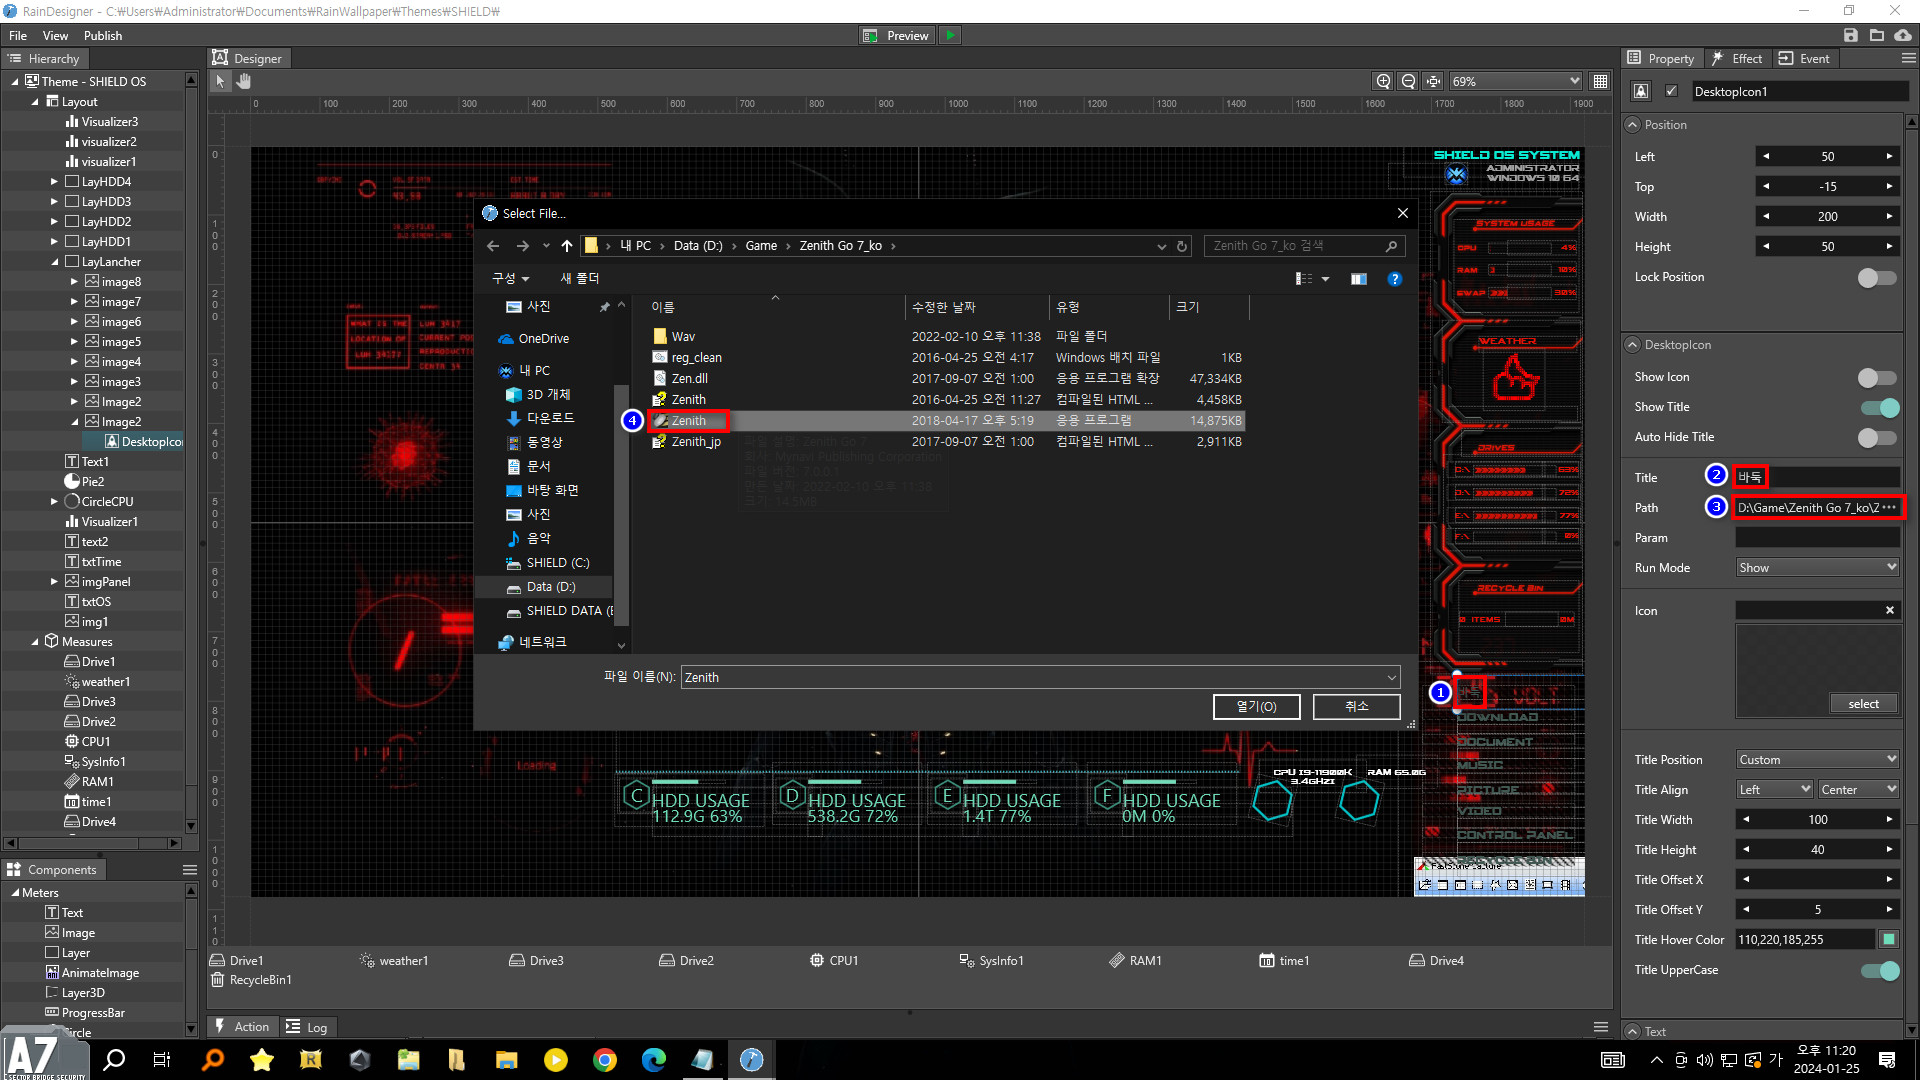Open Windows taskbar search icon
1920x1080 pixels.
point(114,1059)
